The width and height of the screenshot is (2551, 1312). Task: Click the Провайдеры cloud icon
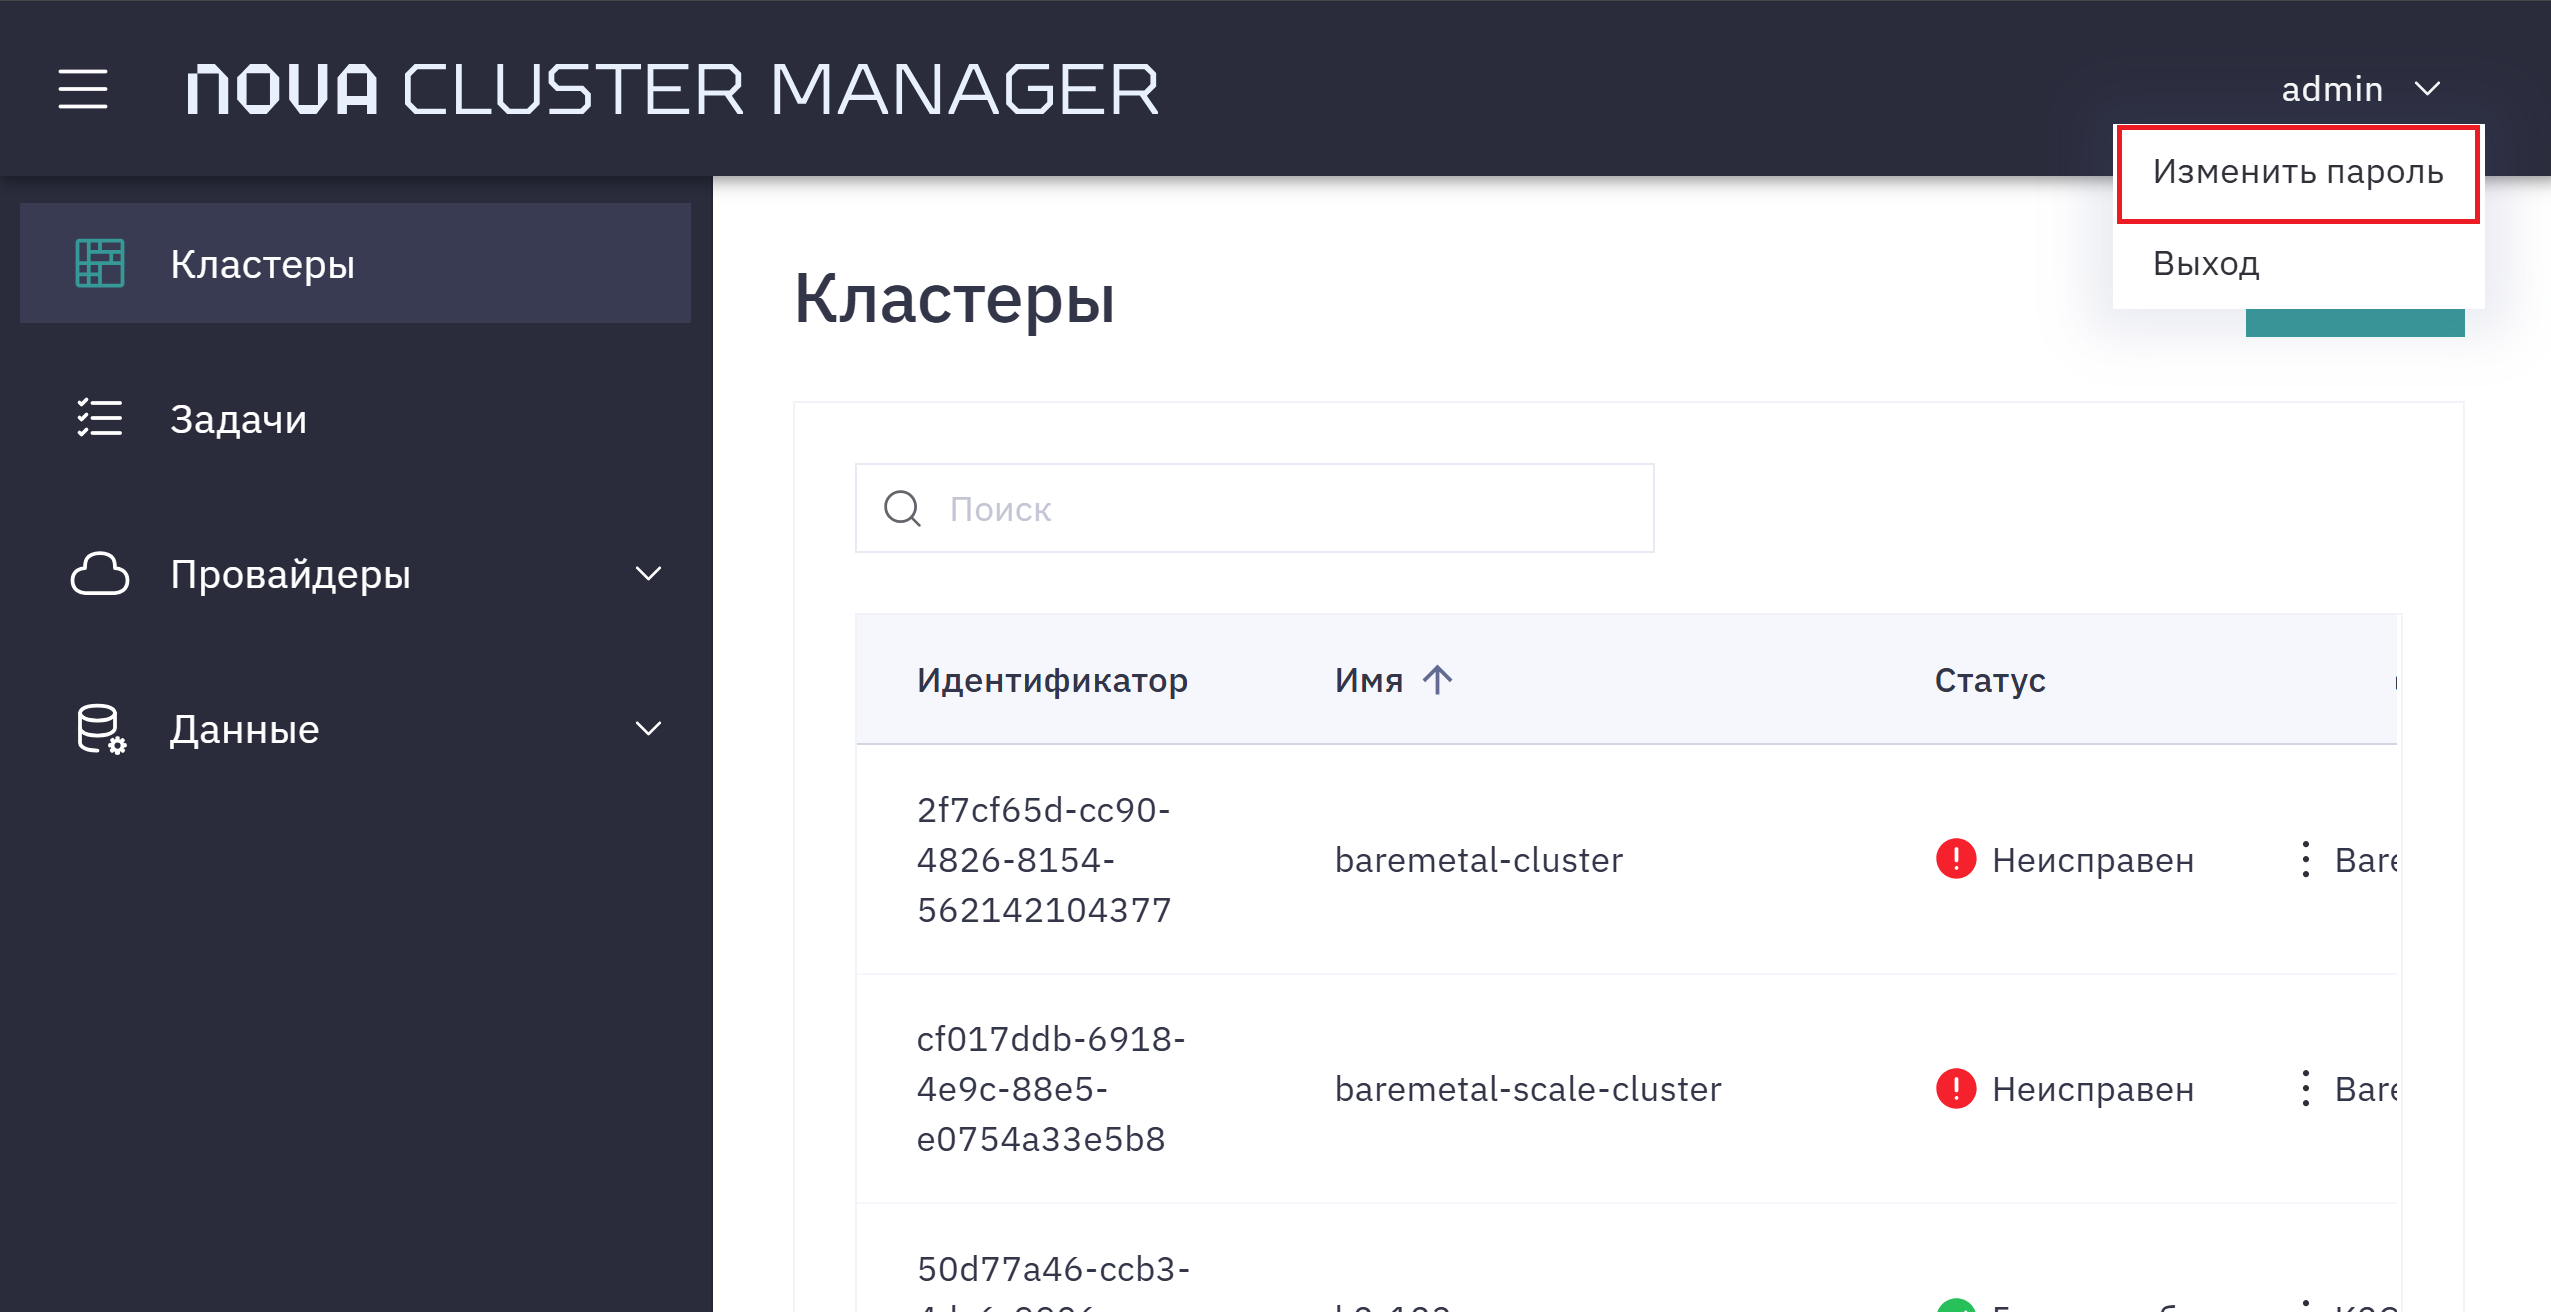tap(100, 574)
